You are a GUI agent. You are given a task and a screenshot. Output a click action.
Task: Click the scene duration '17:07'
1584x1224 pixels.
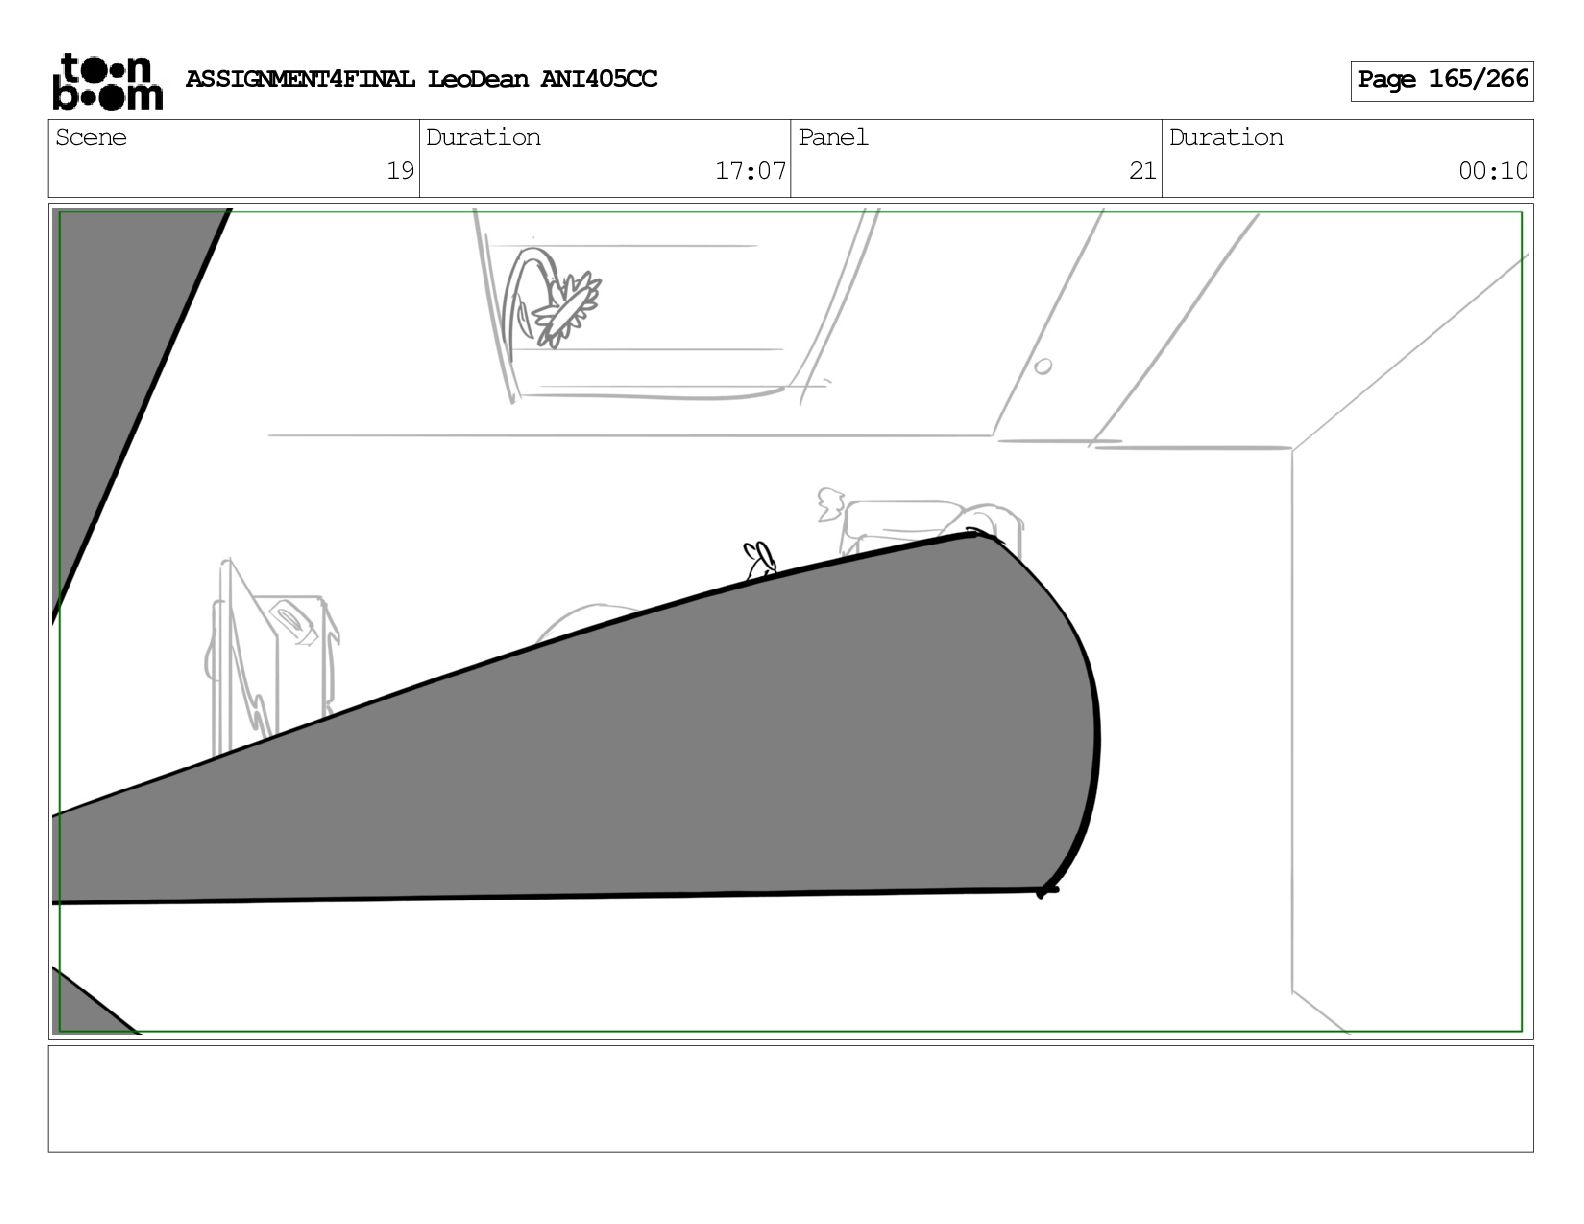(x=750, y=171)
